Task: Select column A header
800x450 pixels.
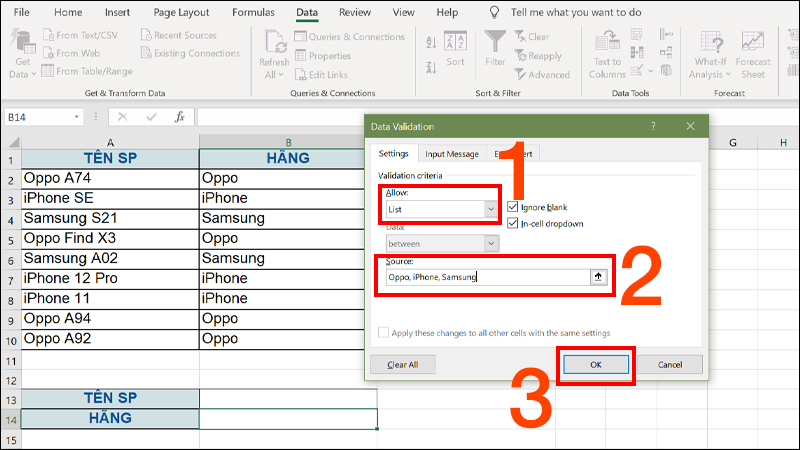Action: (110, 142)
